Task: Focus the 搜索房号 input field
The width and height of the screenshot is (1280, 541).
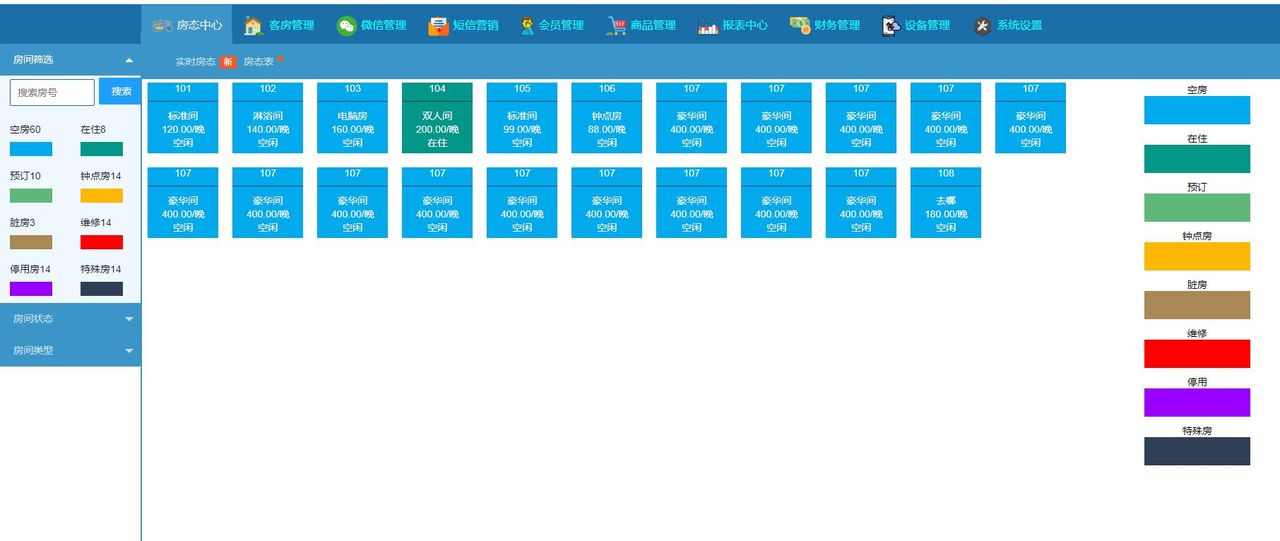Action: 52,92
